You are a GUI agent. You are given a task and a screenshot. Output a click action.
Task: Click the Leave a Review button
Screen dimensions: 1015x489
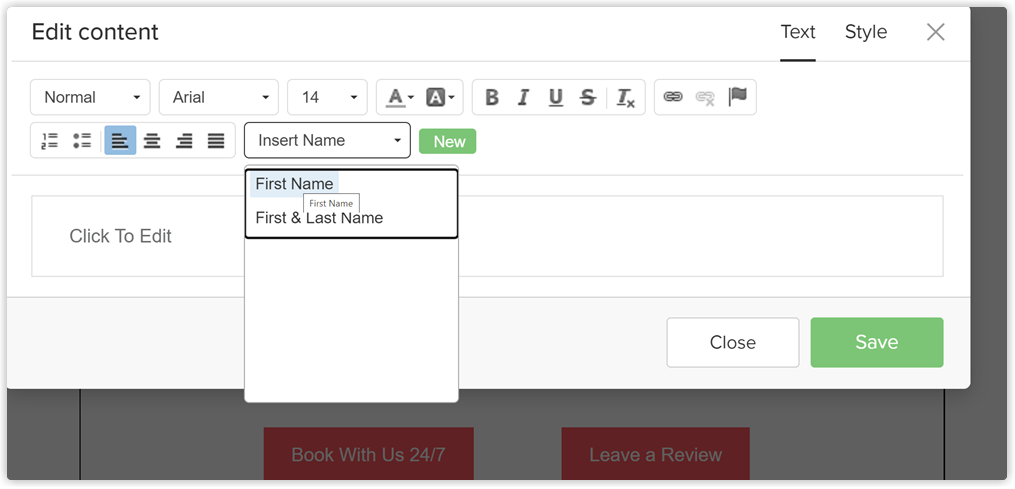click(x=655, y=454)
